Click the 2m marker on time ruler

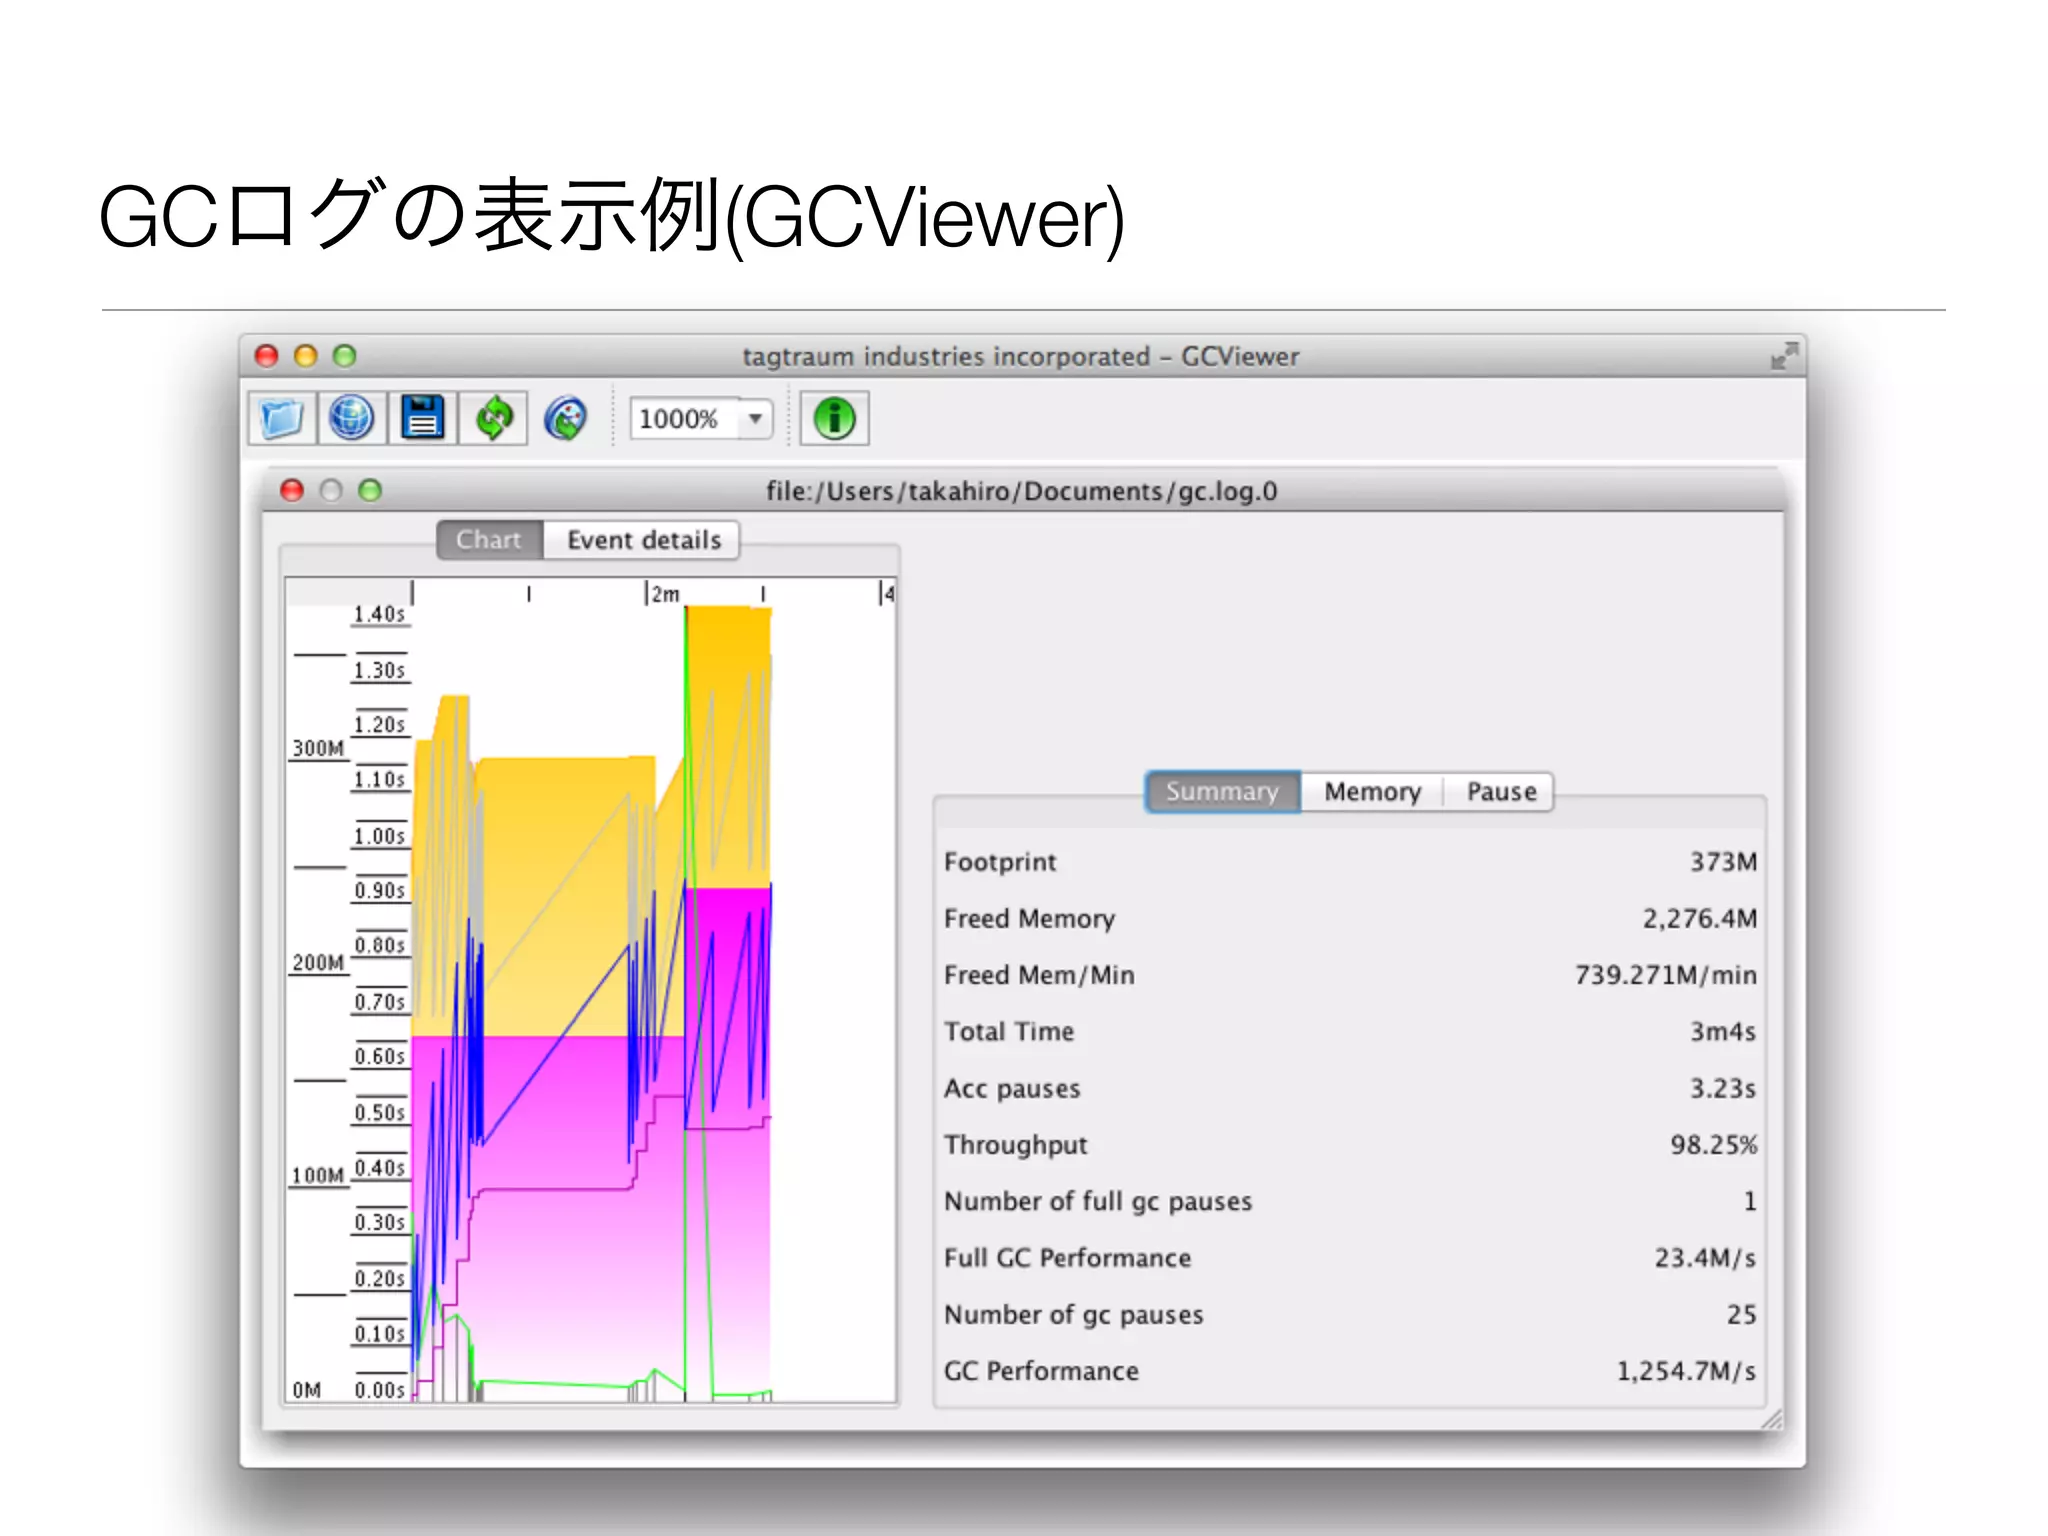coord(664,594)
